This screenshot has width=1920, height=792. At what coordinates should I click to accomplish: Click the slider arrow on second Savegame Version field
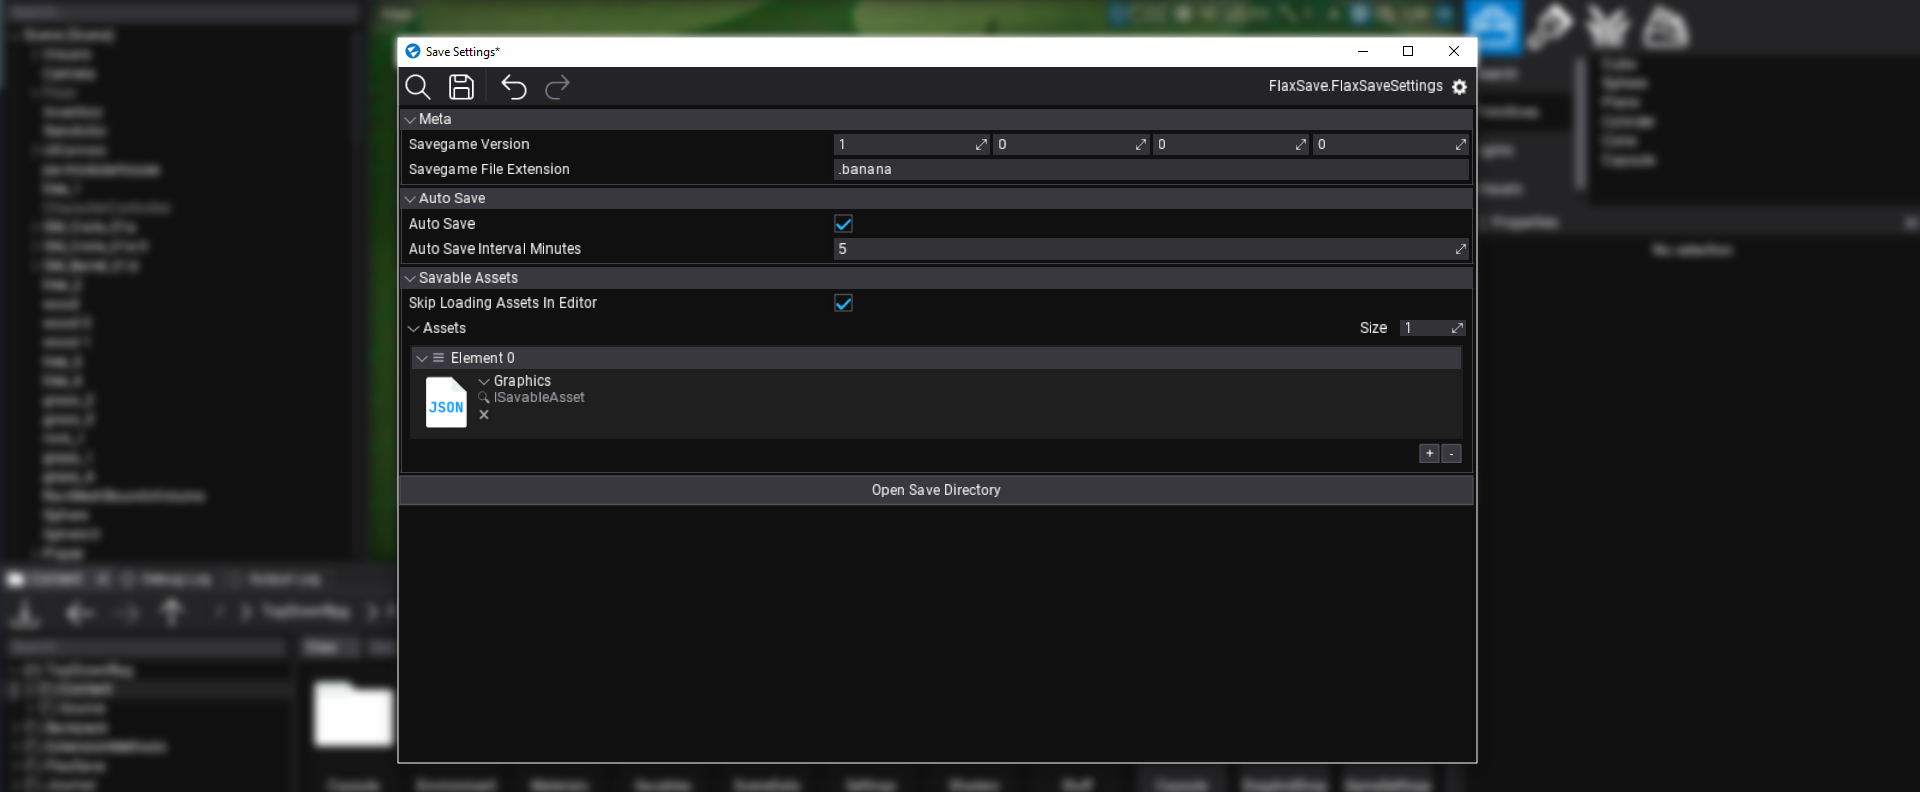(1141, 145)
